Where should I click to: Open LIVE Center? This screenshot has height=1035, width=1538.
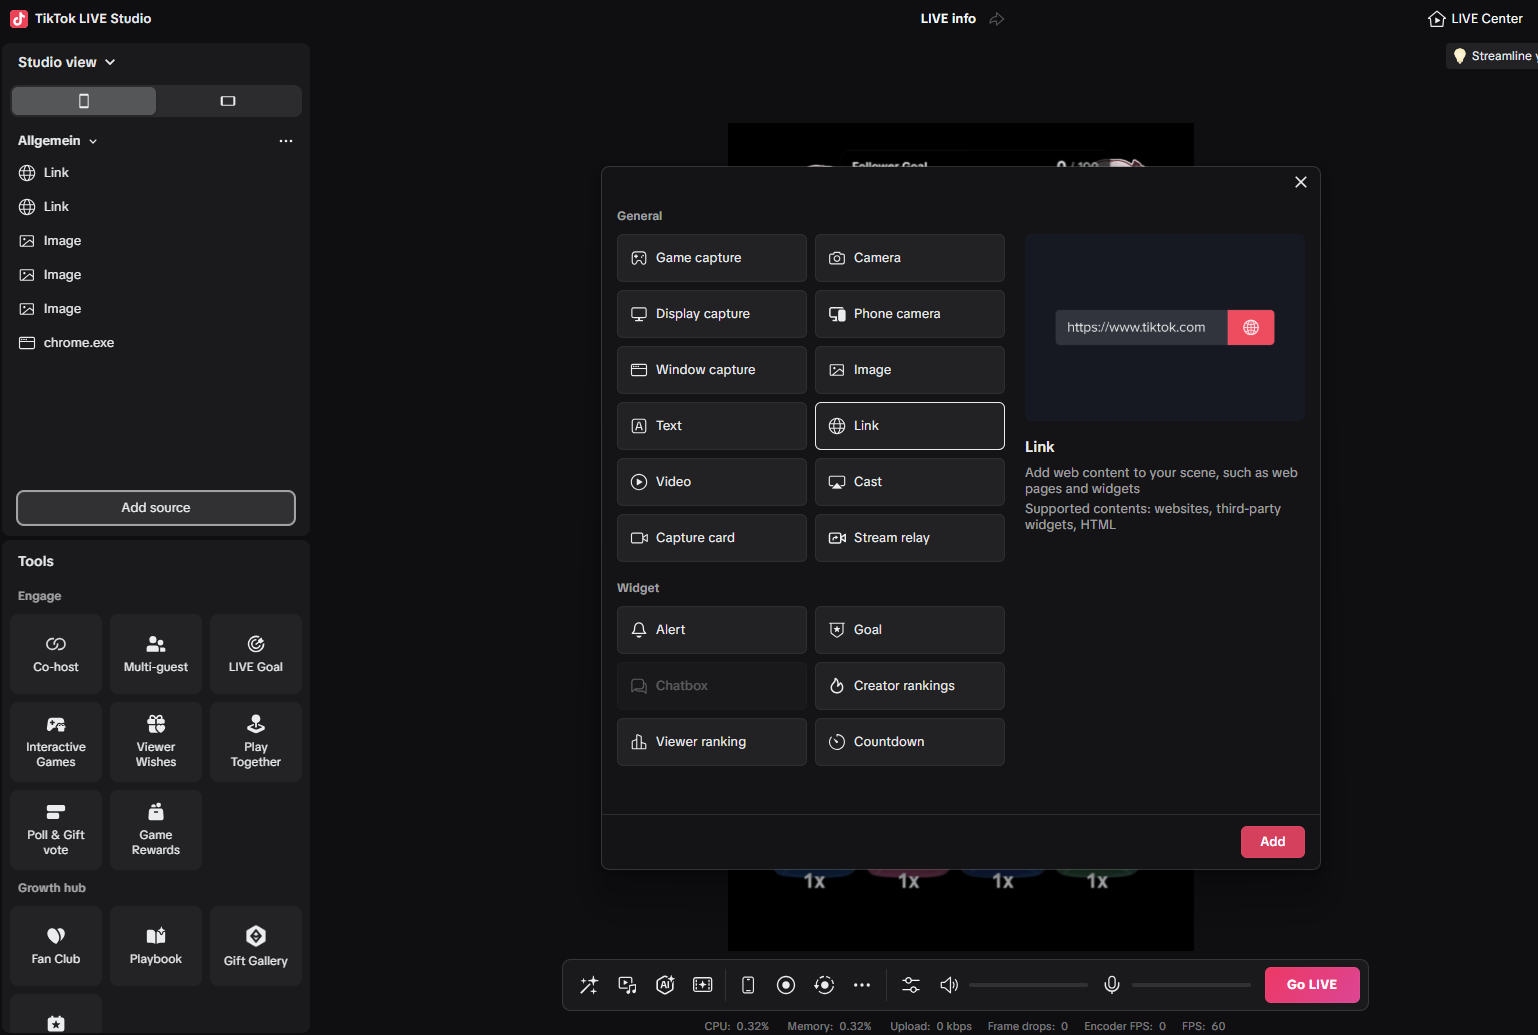1476,19
